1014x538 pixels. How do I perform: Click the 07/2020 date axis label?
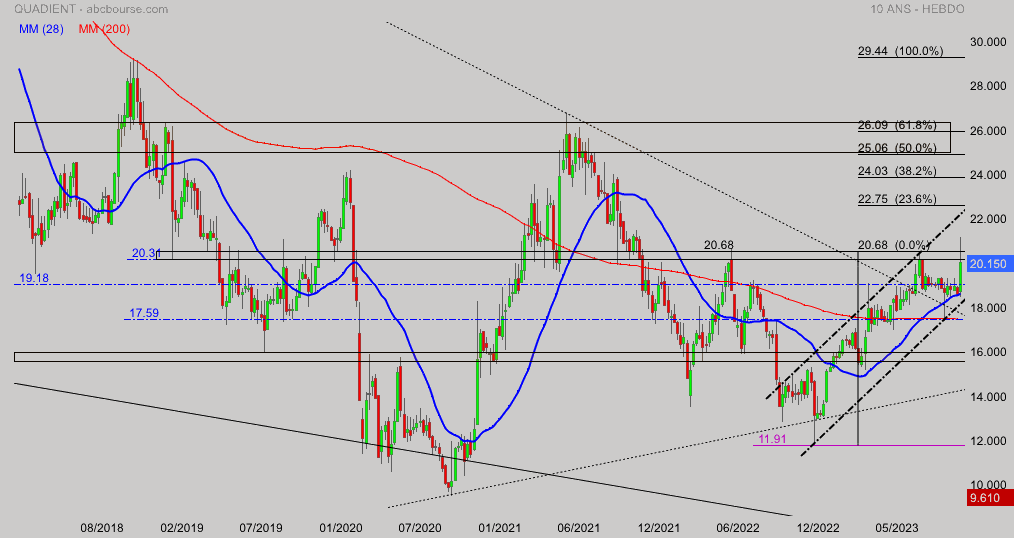[x=420, y=528]
